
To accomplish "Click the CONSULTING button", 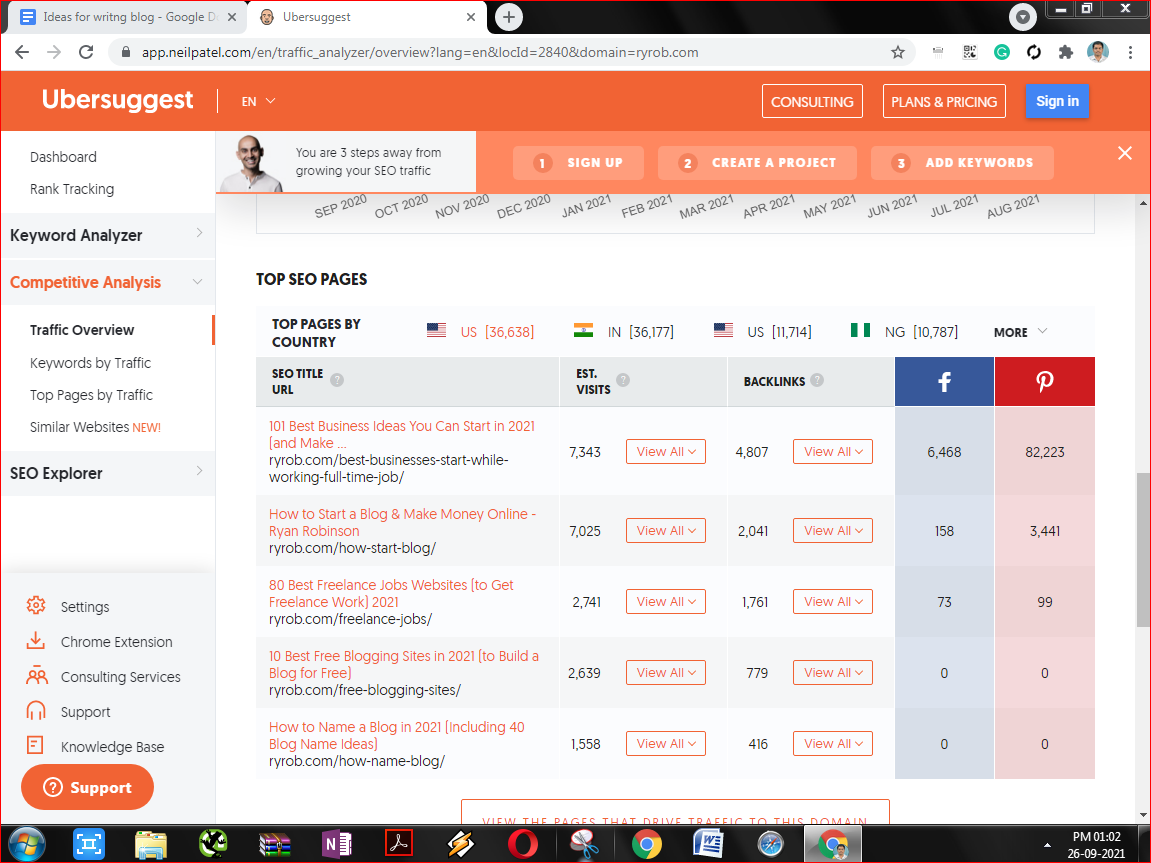I will click(x=812, y=101).
